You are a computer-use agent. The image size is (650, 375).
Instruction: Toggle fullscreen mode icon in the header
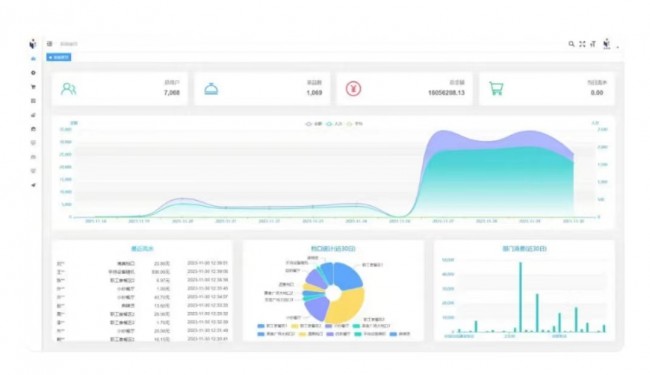click(582, 44)
